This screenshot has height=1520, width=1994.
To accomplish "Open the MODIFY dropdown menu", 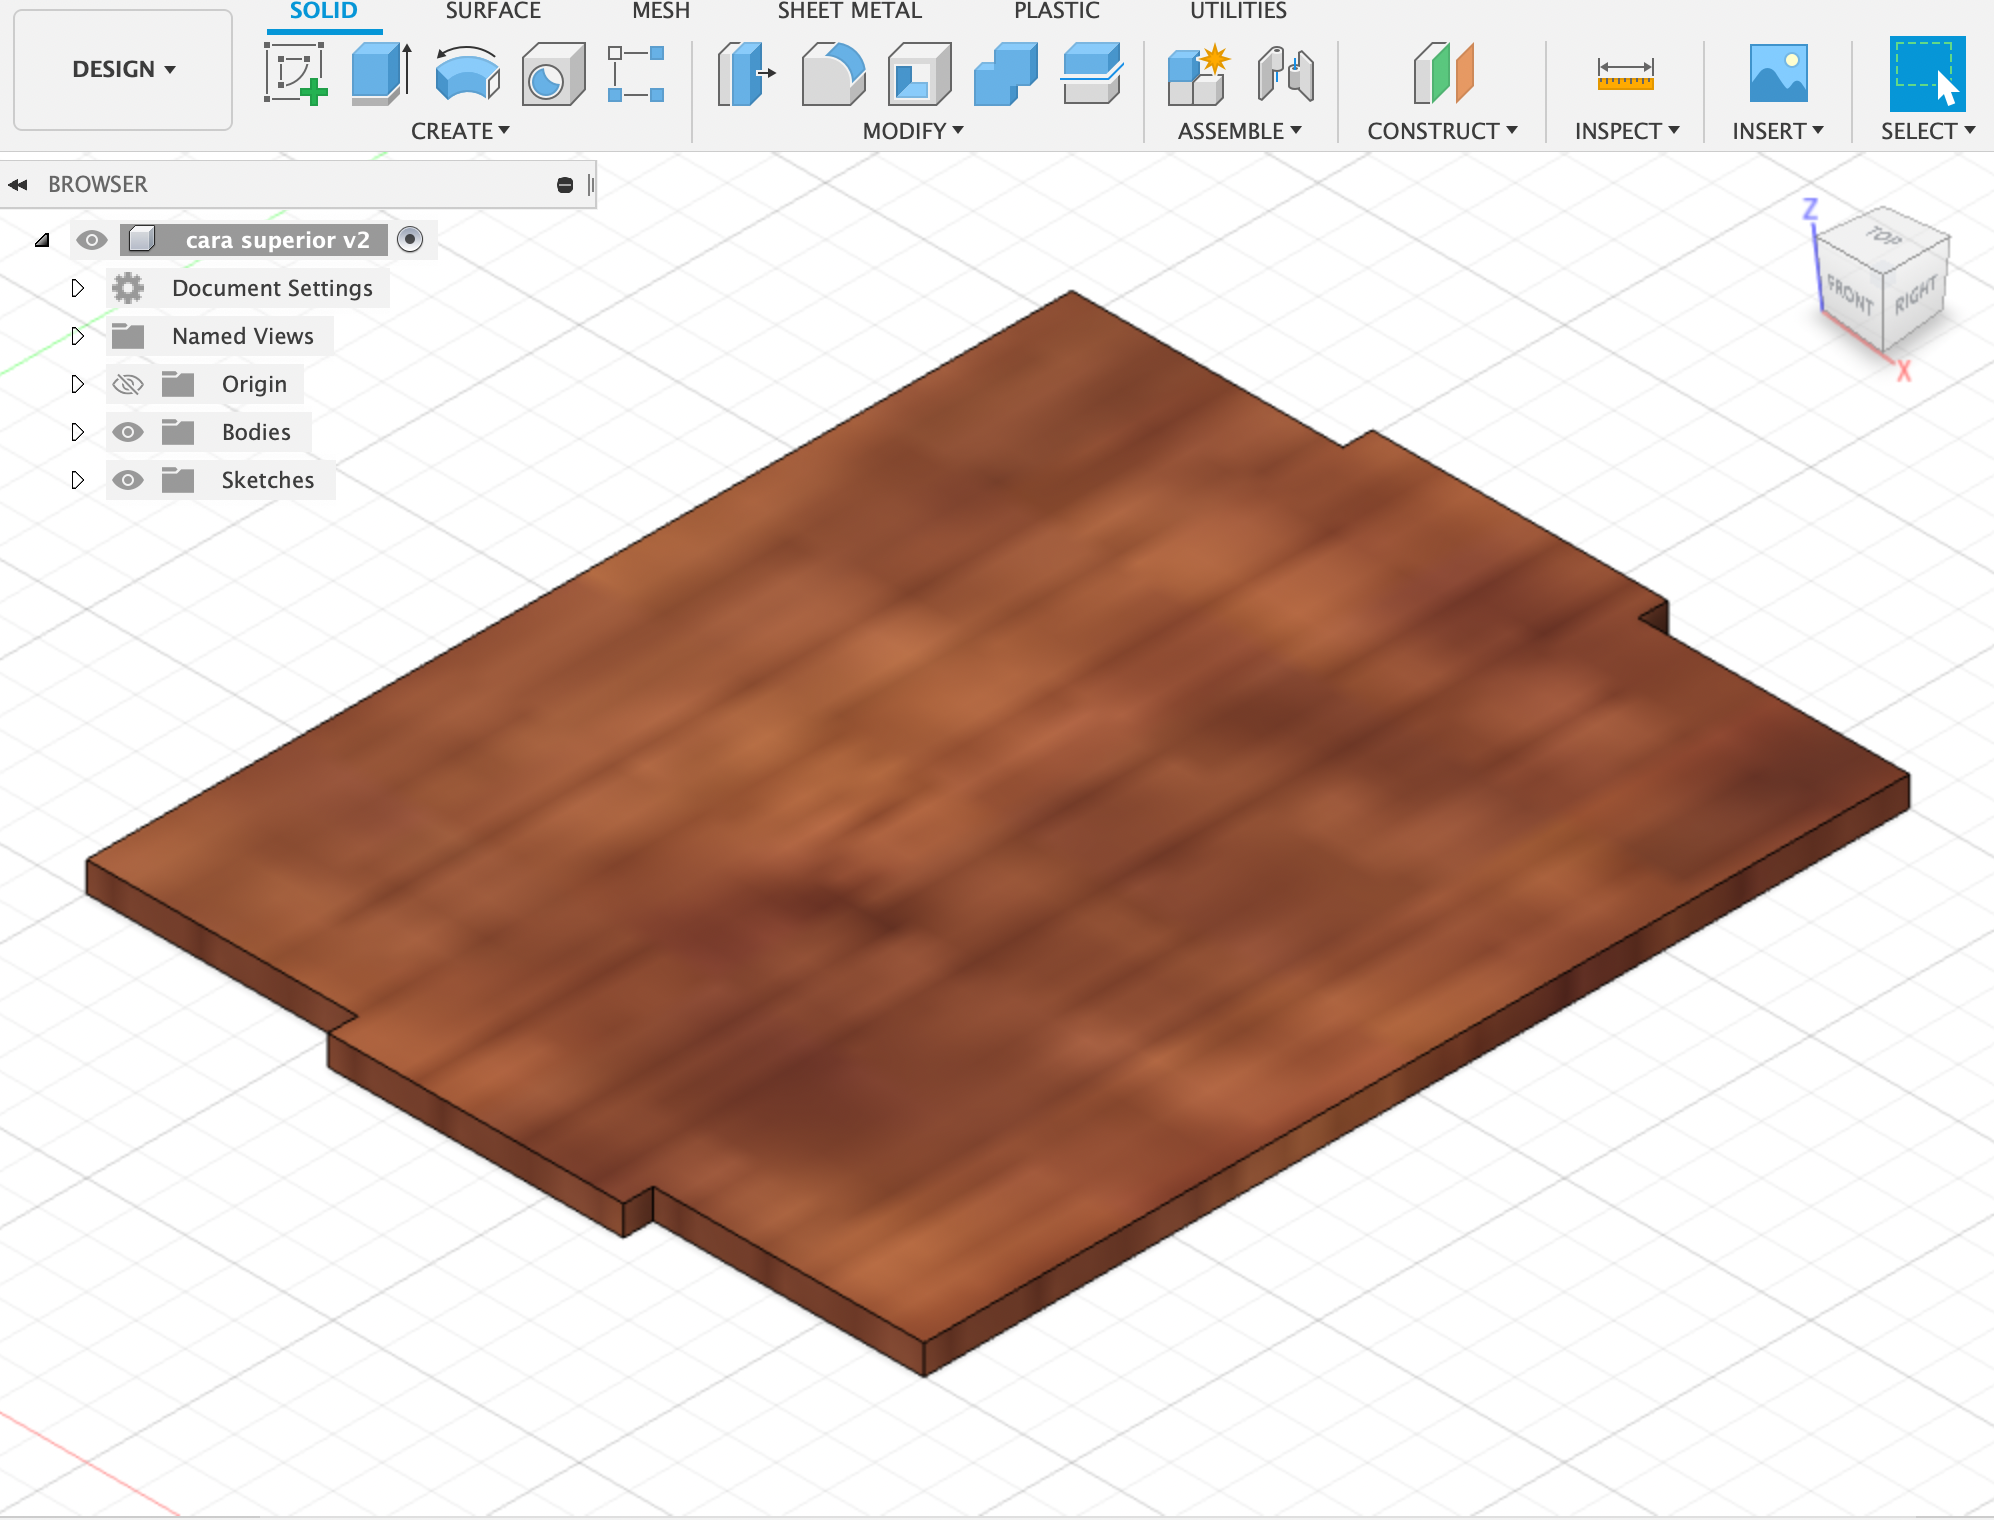I will 912,131.
